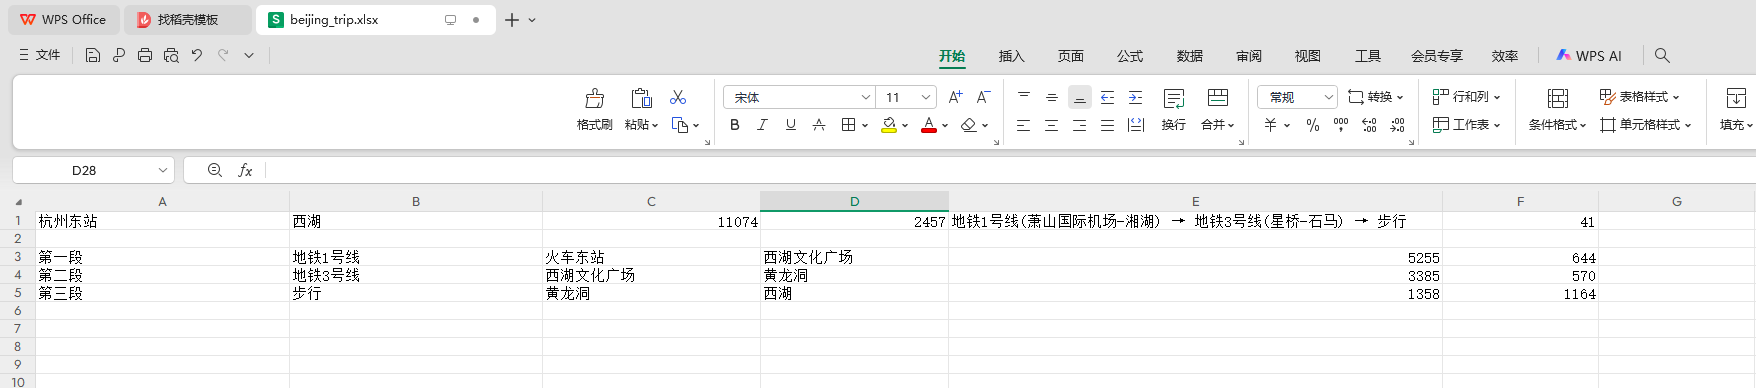The width and height of the screenshot is (1756, 388).
Task: Apply the borders grid icon
Action: pos(848,125)
